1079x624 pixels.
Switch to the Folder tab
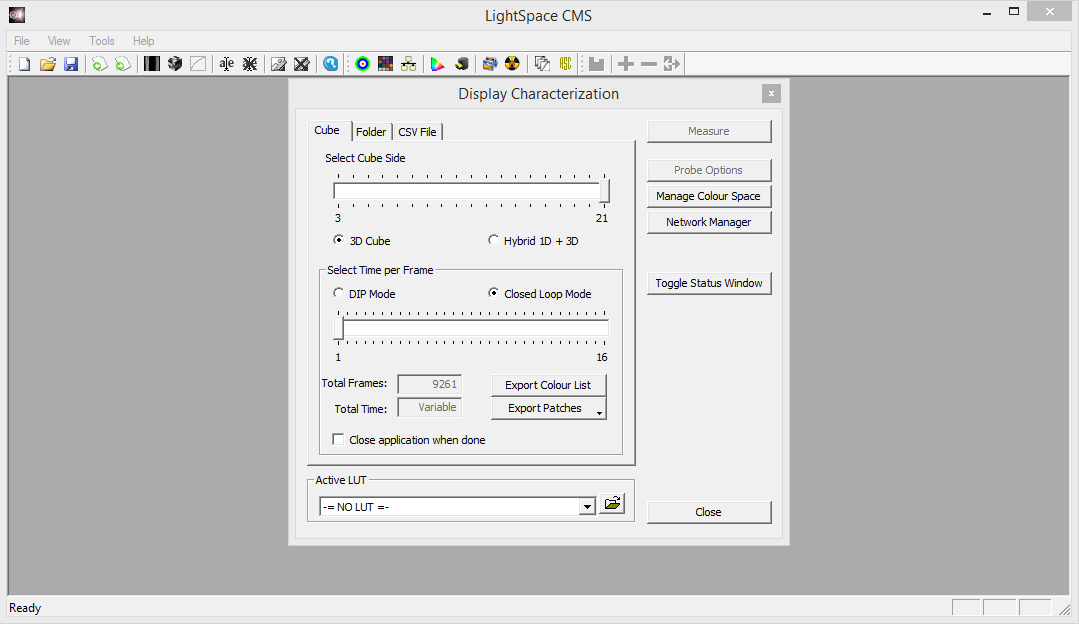[x=371, y=131]
